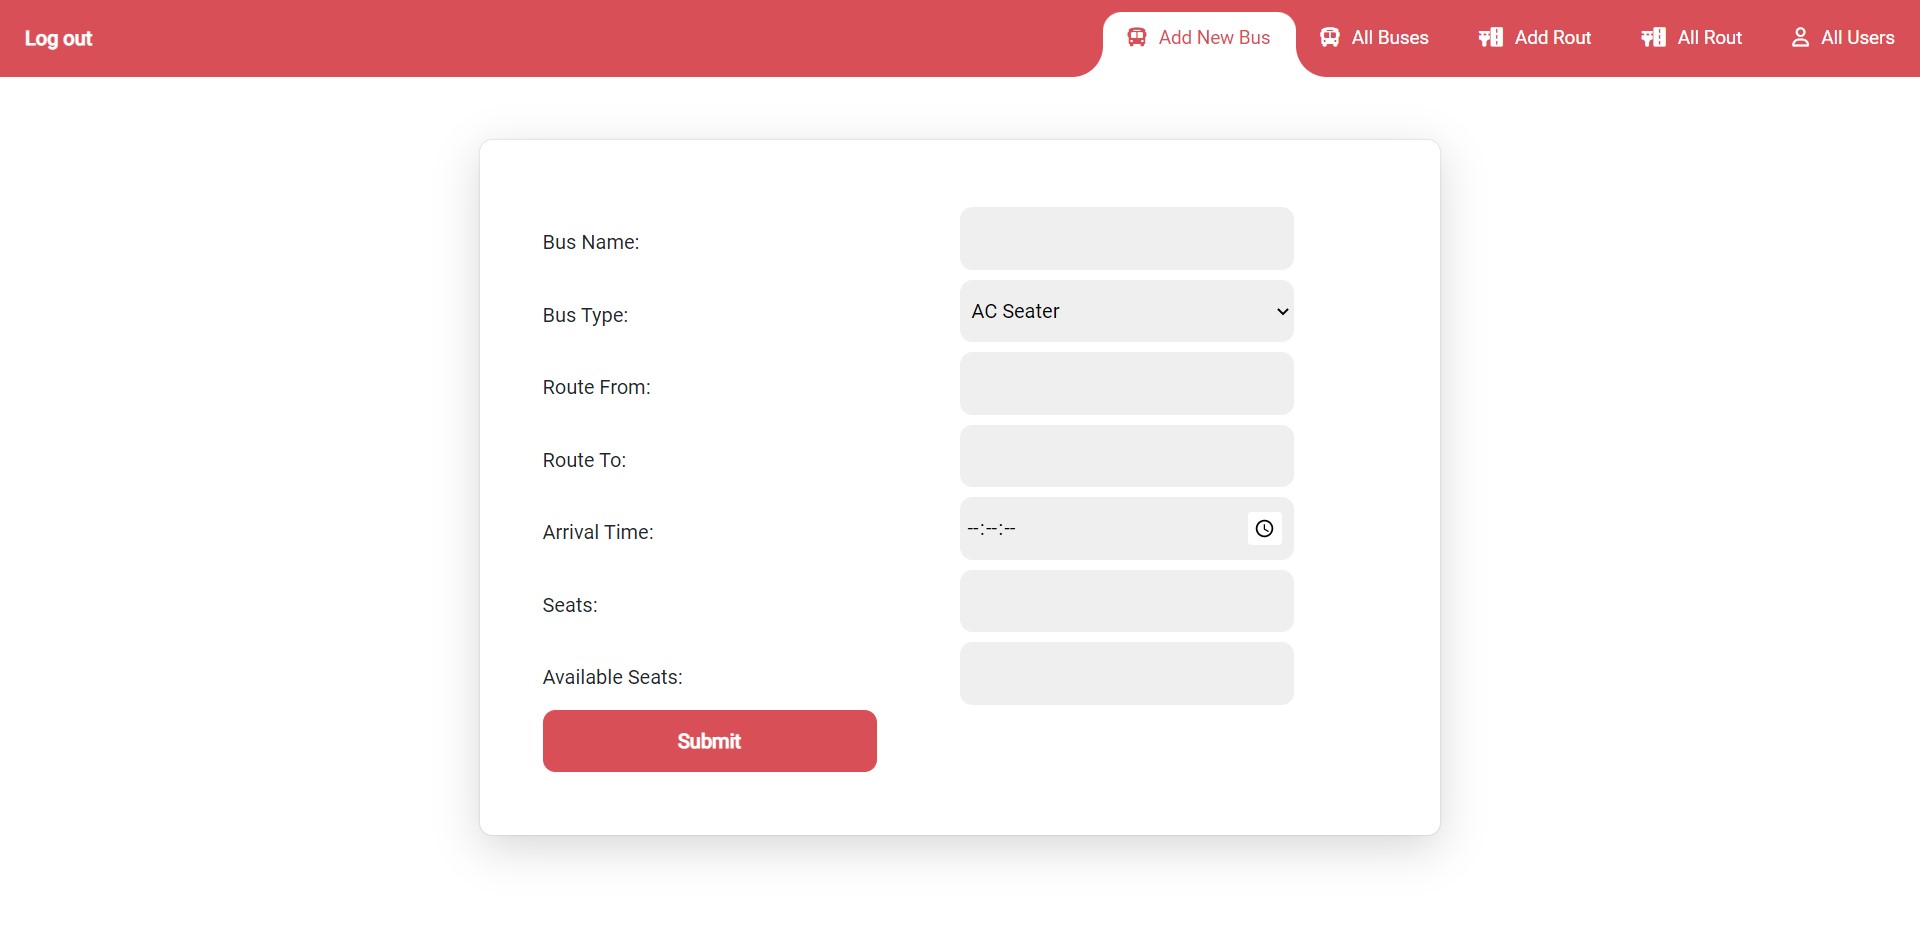The width and height of the screenshot is (1920, 928).
Task: Click the signpost icon beside All Rout
Action: (1653, 38)
